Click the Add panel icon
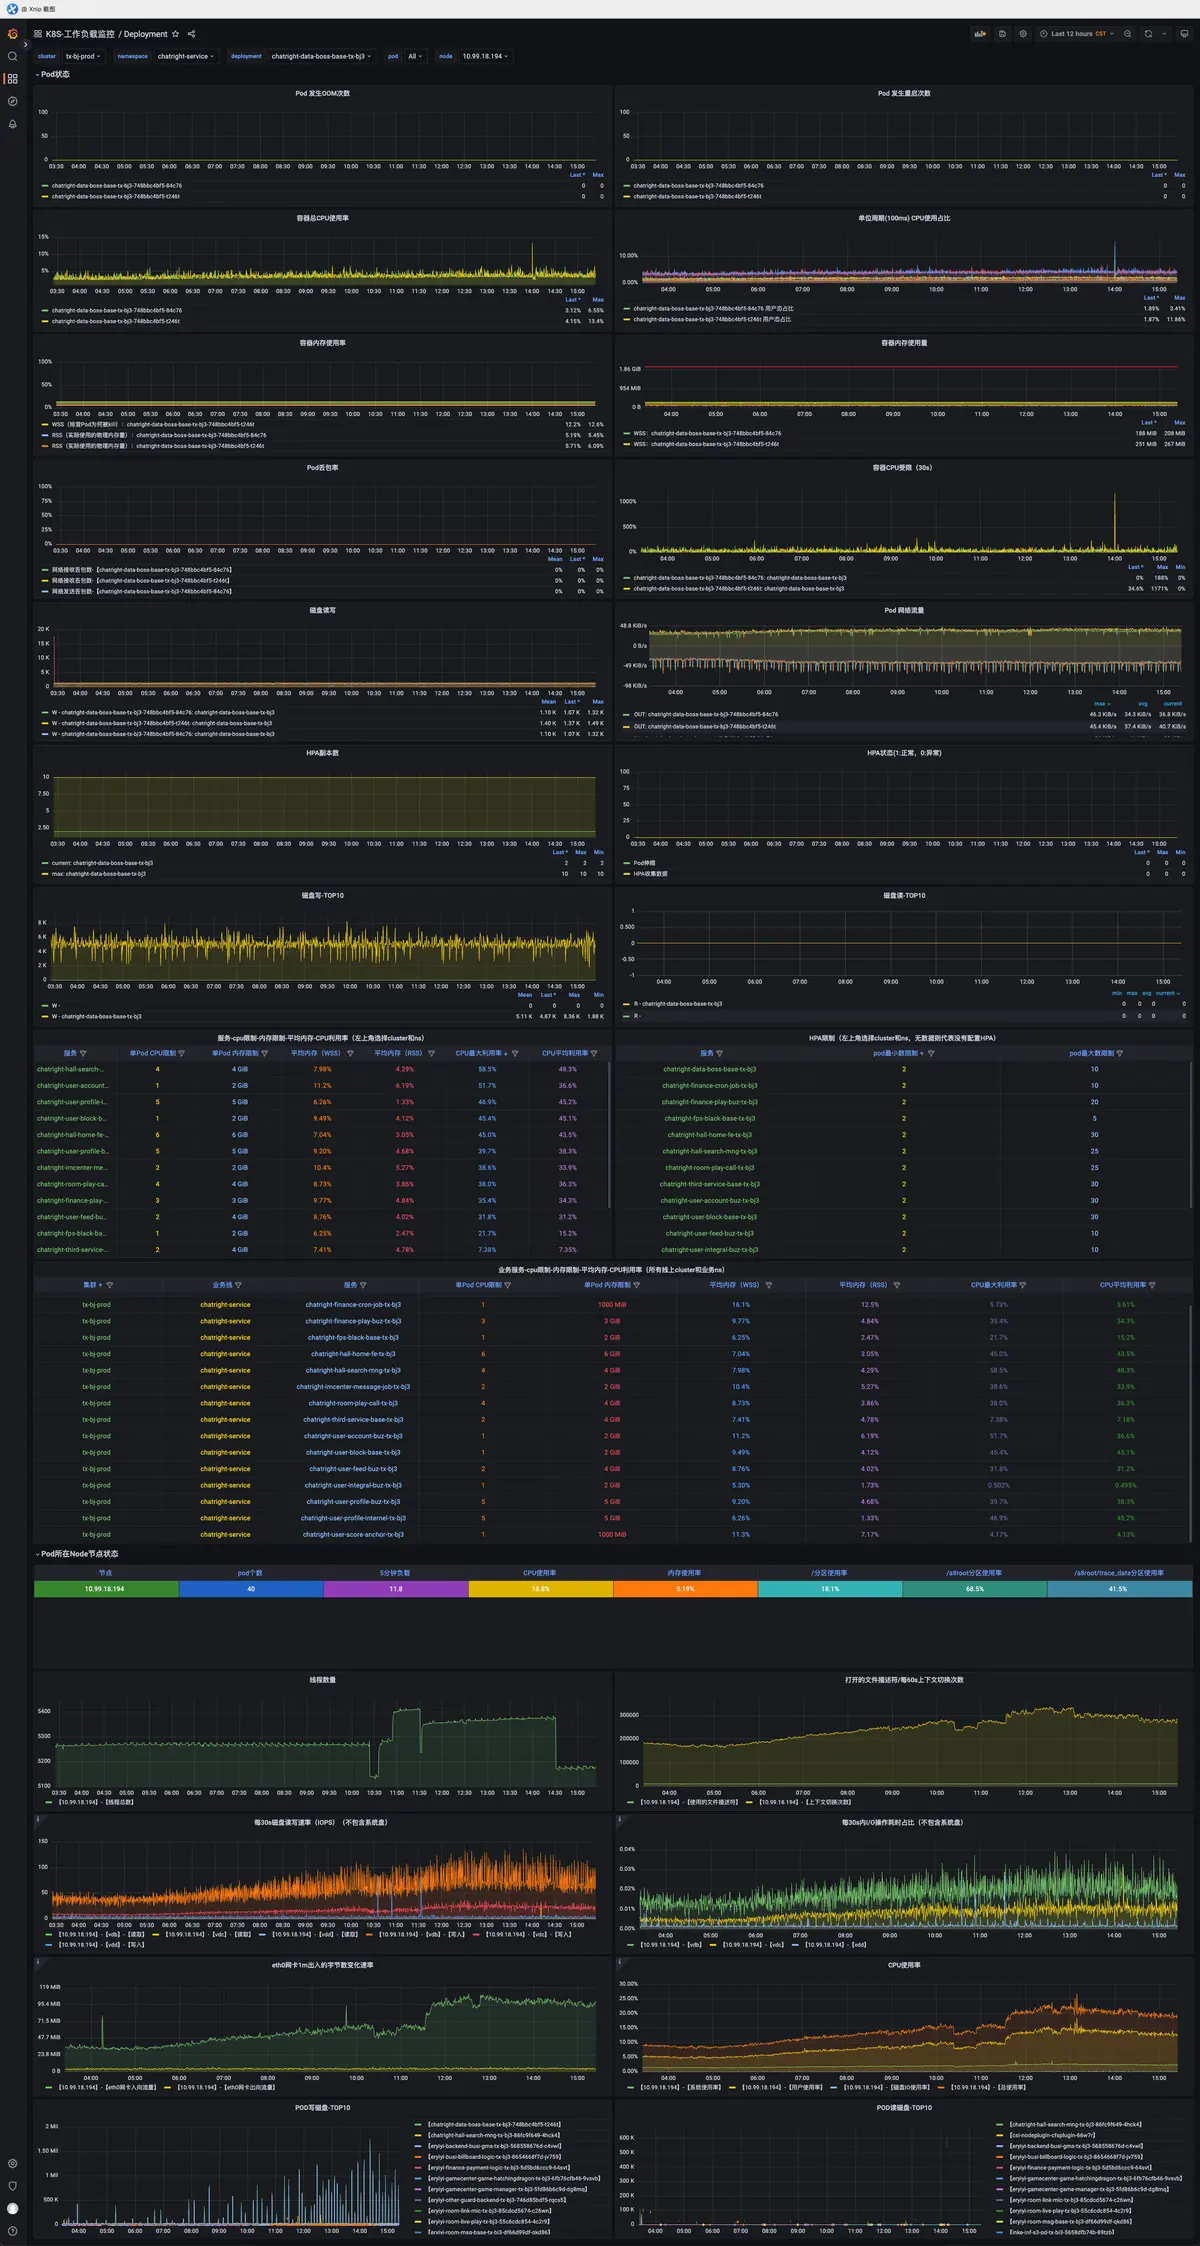Image resolution: width=1200 pixels, height=2246 pixels. (x=980, y=34)
